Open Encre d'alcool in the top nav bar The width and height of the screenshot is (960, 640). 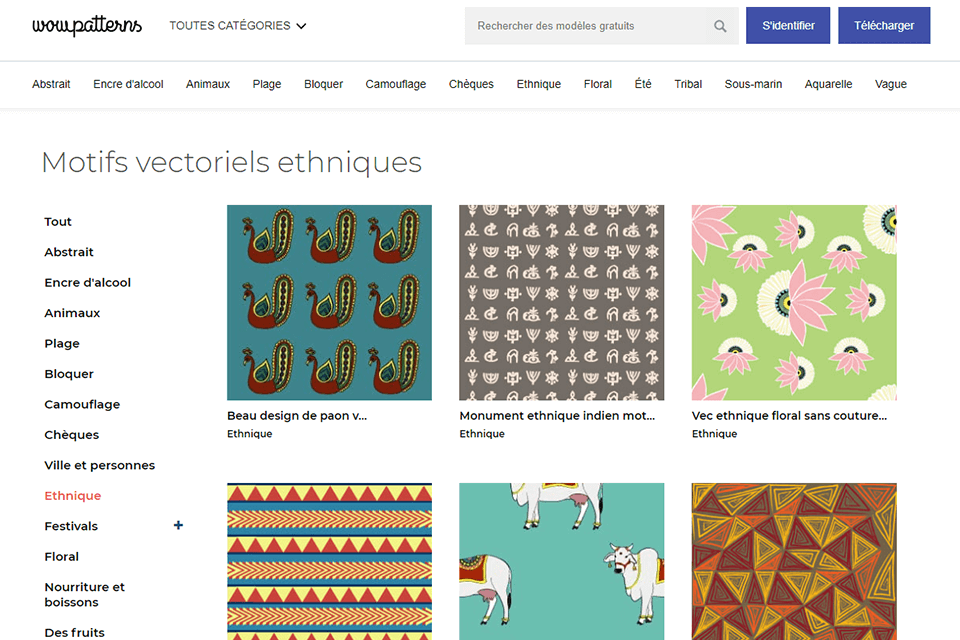128,84
